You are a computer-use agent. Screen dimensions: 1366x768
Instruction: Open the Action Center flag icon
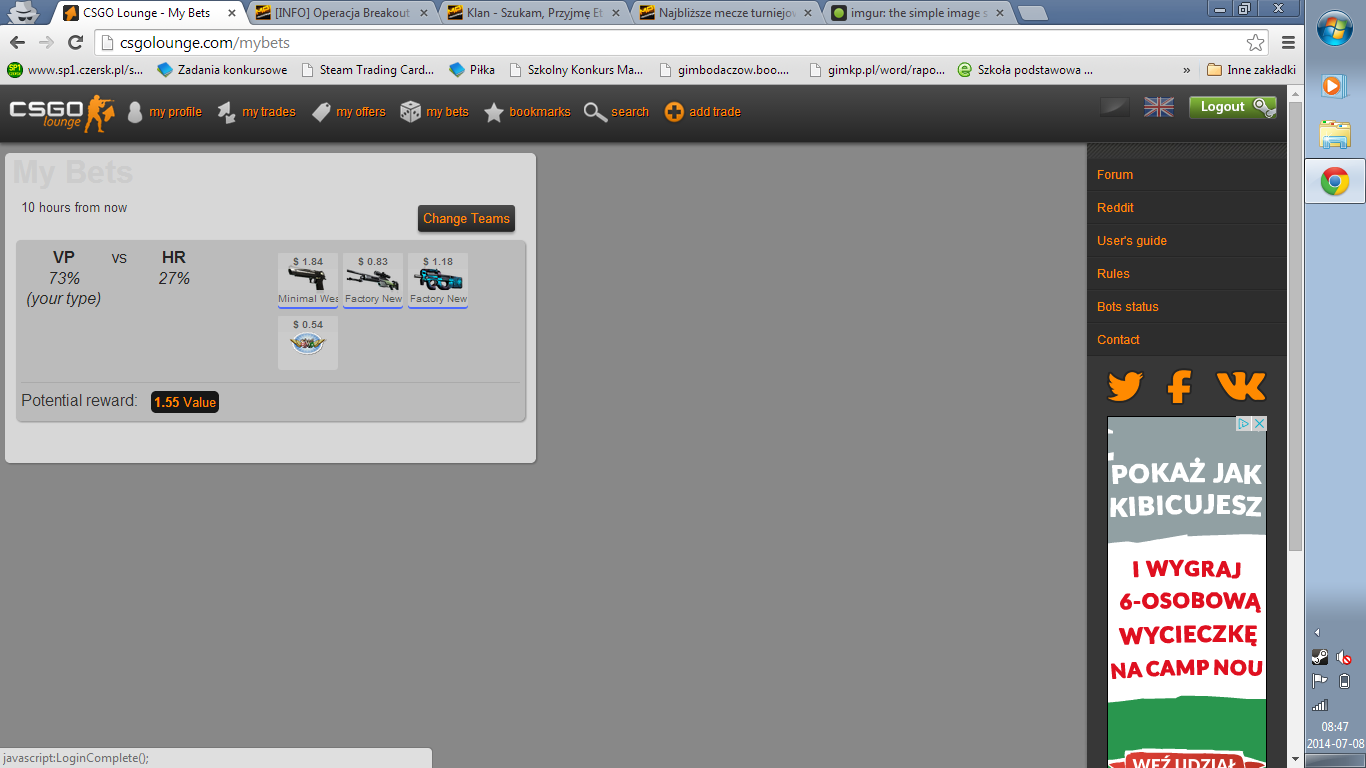[1320, 681]
